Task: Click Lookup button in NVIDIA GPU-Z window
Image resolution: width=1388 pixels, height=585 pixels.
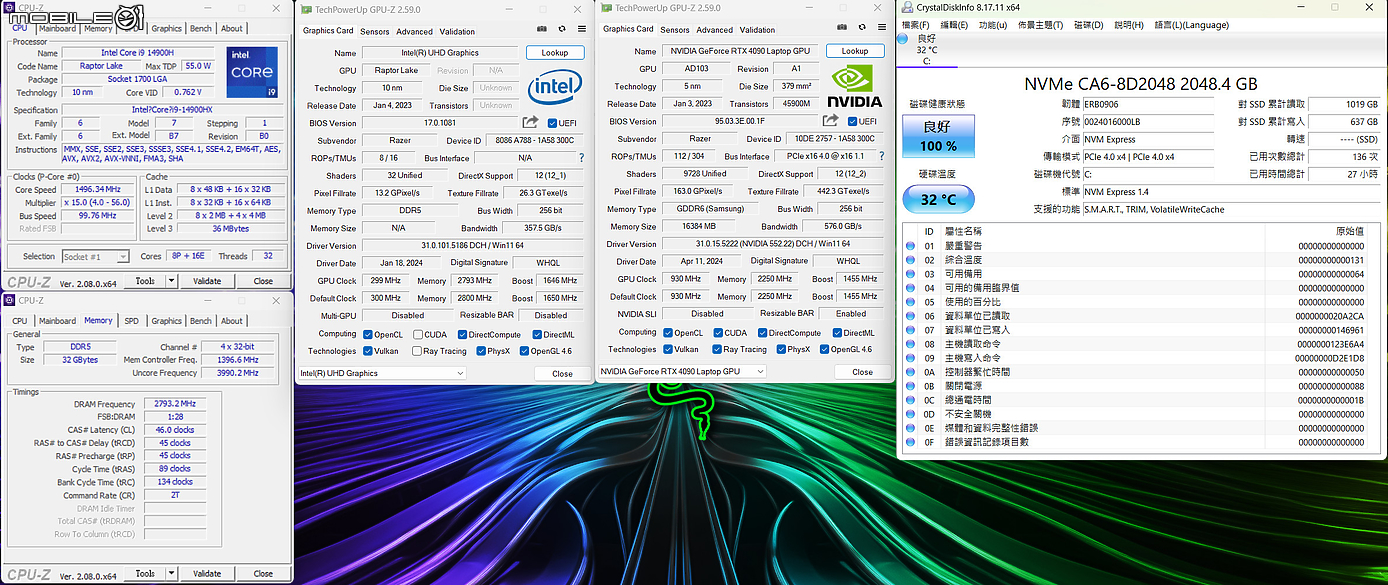Action: (x=855, y=51)
